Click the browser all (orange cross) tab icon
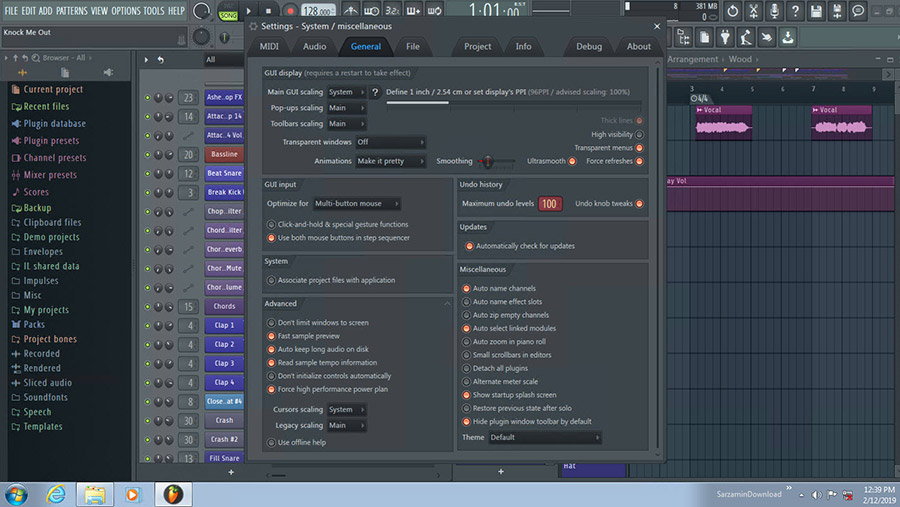This screenshot has width=900, height=507. (22, 72)
